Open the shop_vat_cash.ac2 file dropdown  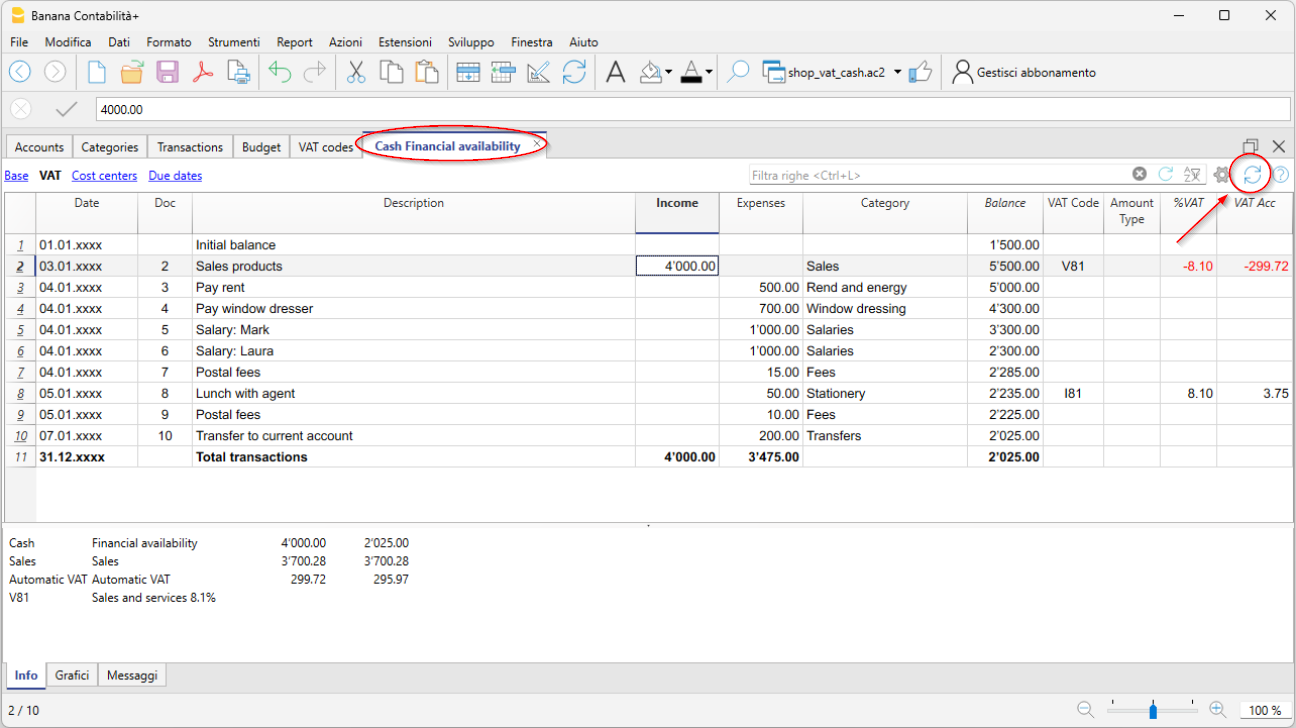[x=897, y=72]
